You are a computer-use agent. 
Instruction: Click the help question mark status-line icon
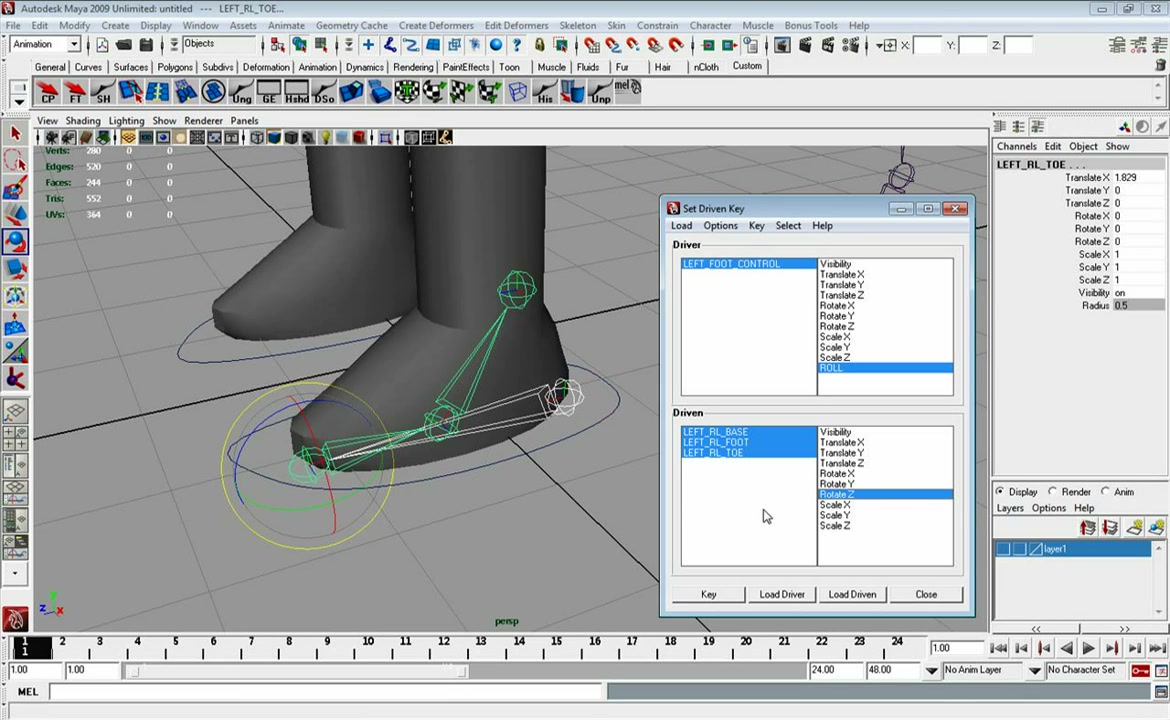516,46
